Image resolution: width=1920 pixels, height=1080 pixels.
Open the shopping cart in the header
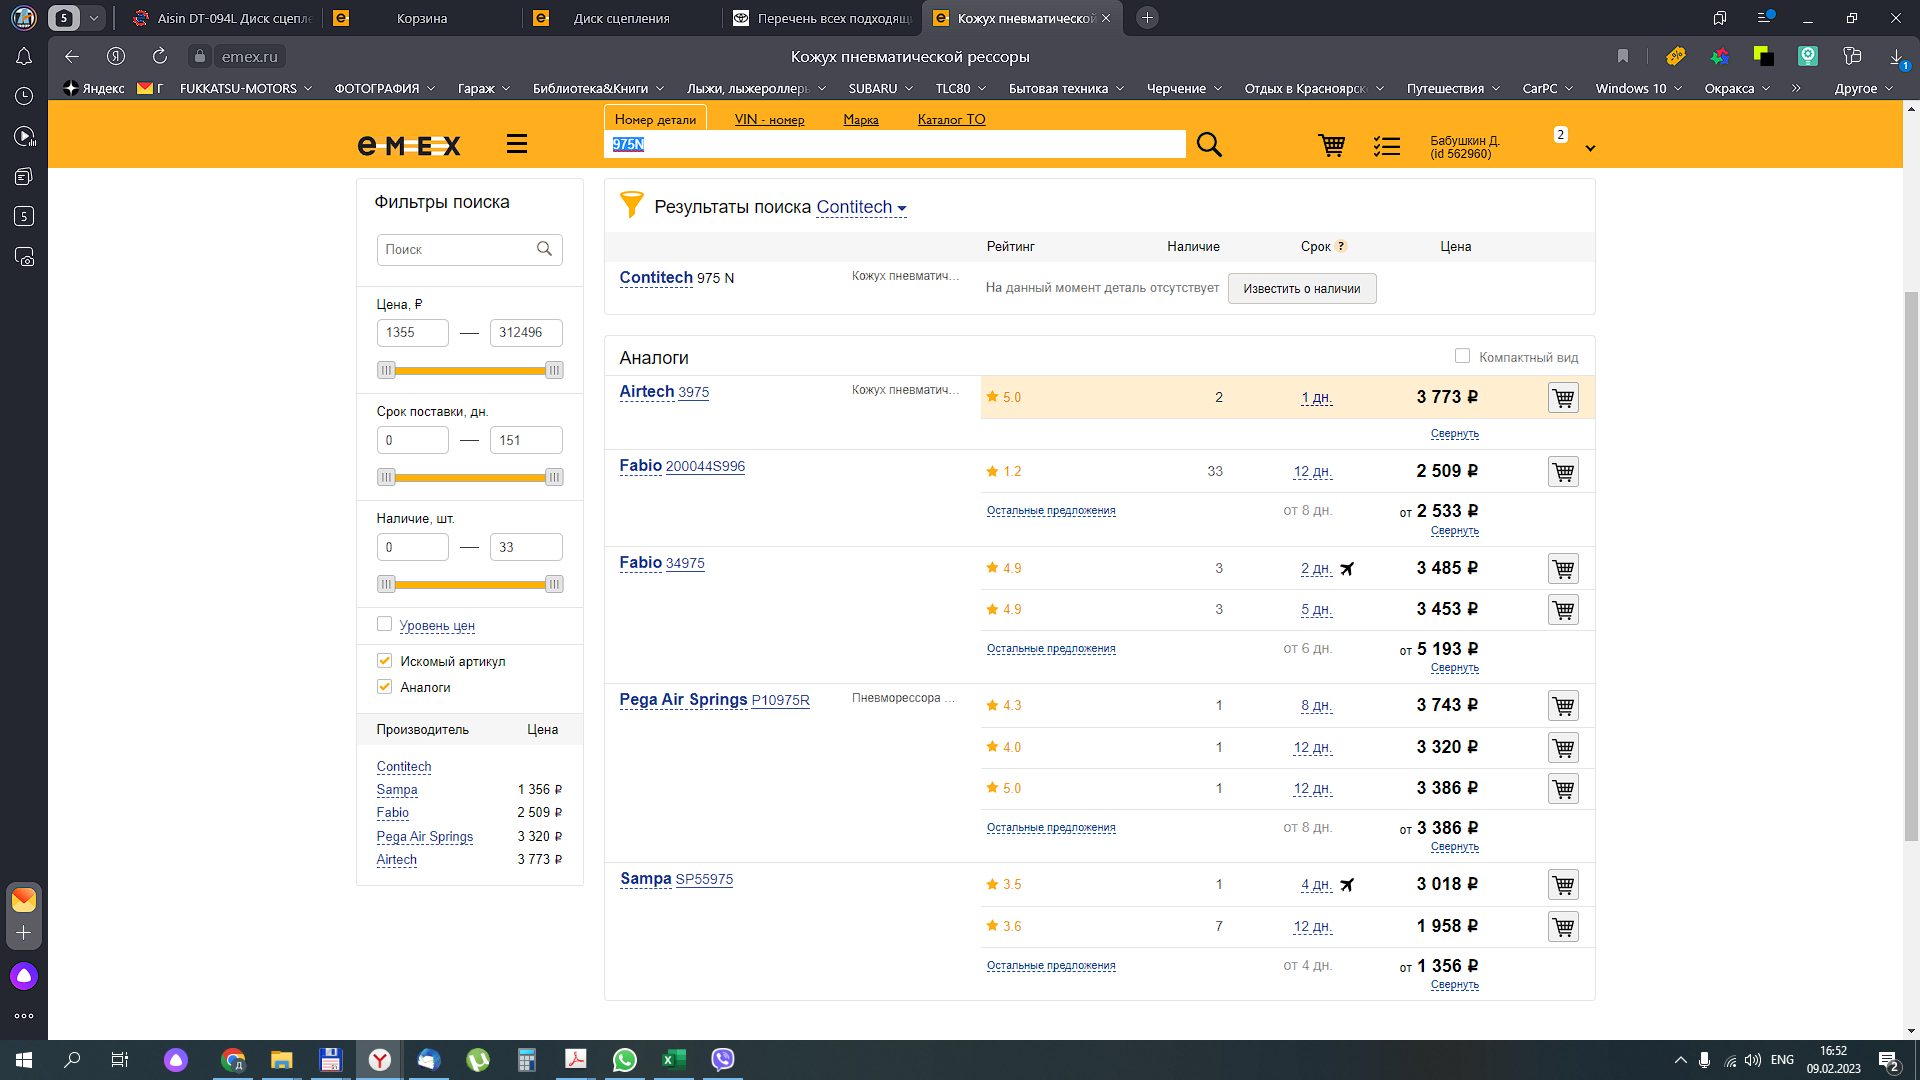click(1331, 146)
